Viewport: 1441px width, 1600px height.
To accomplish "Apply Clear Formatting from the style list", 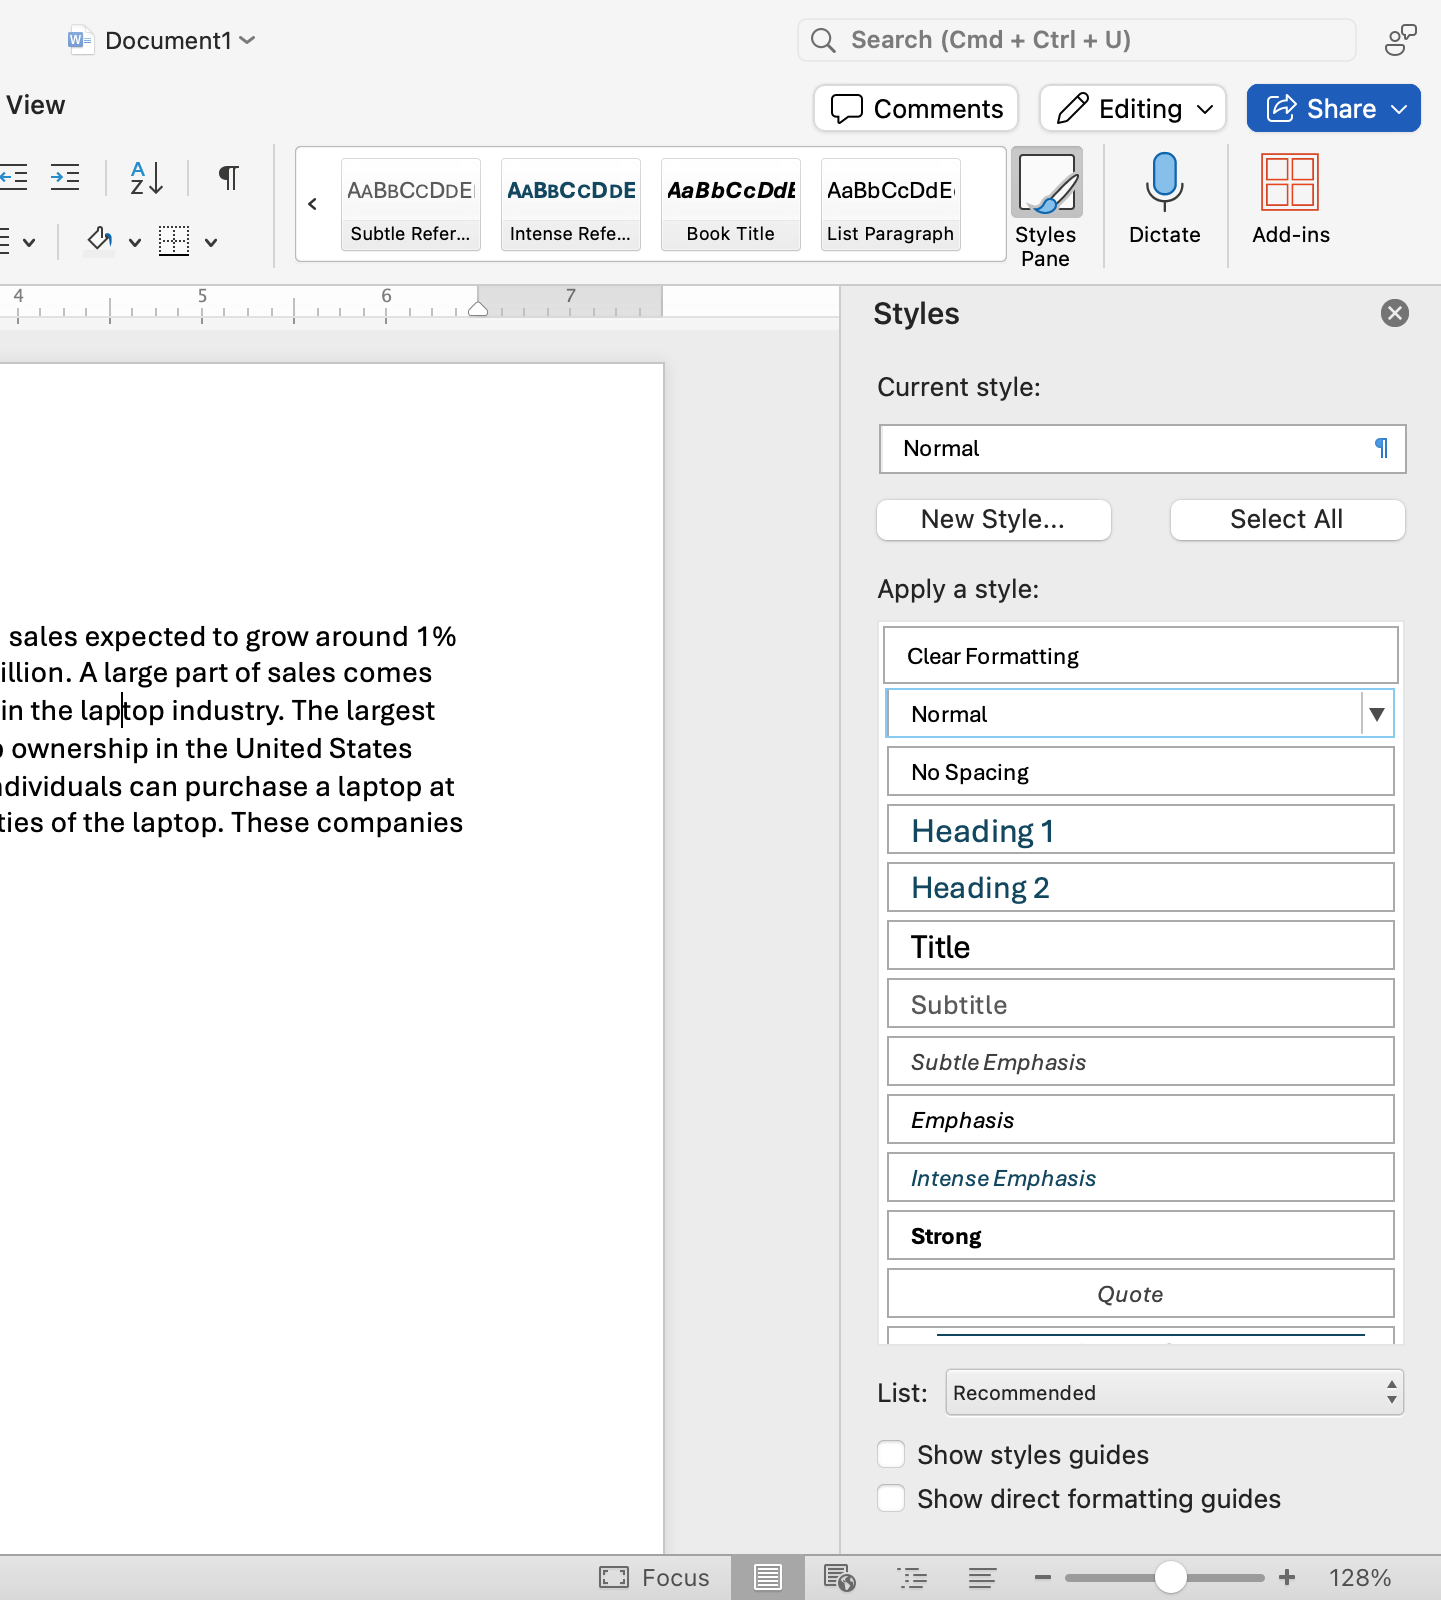I will [x=1141, y=656].
